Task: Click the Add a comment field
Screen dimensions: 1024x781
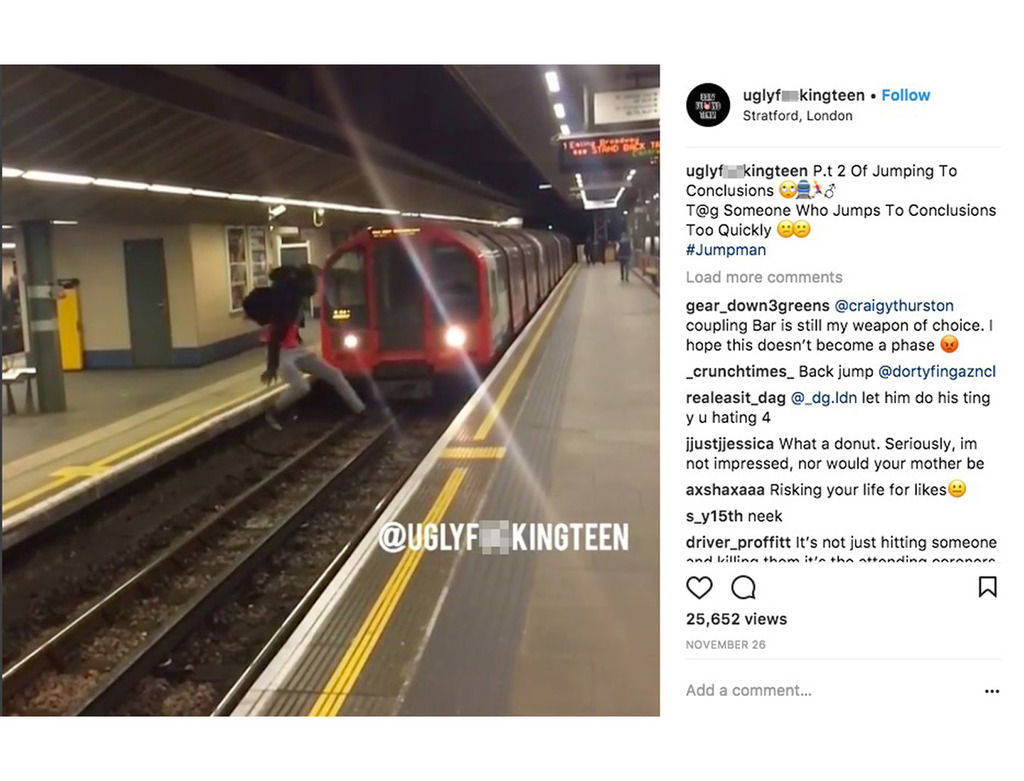Action: point(829,690)
